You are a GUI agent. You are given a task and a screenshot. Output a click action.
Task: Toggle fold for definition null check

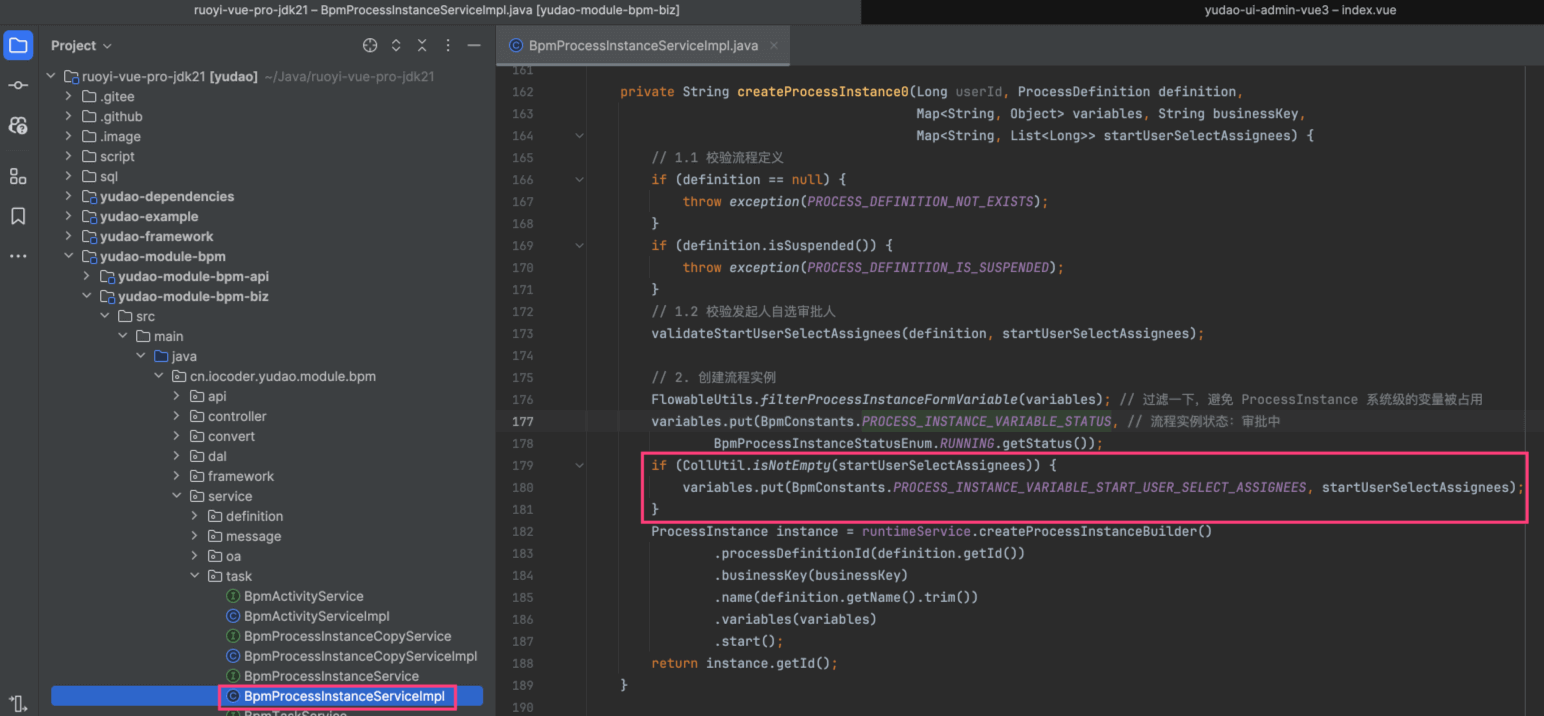[x=579, y=180]
